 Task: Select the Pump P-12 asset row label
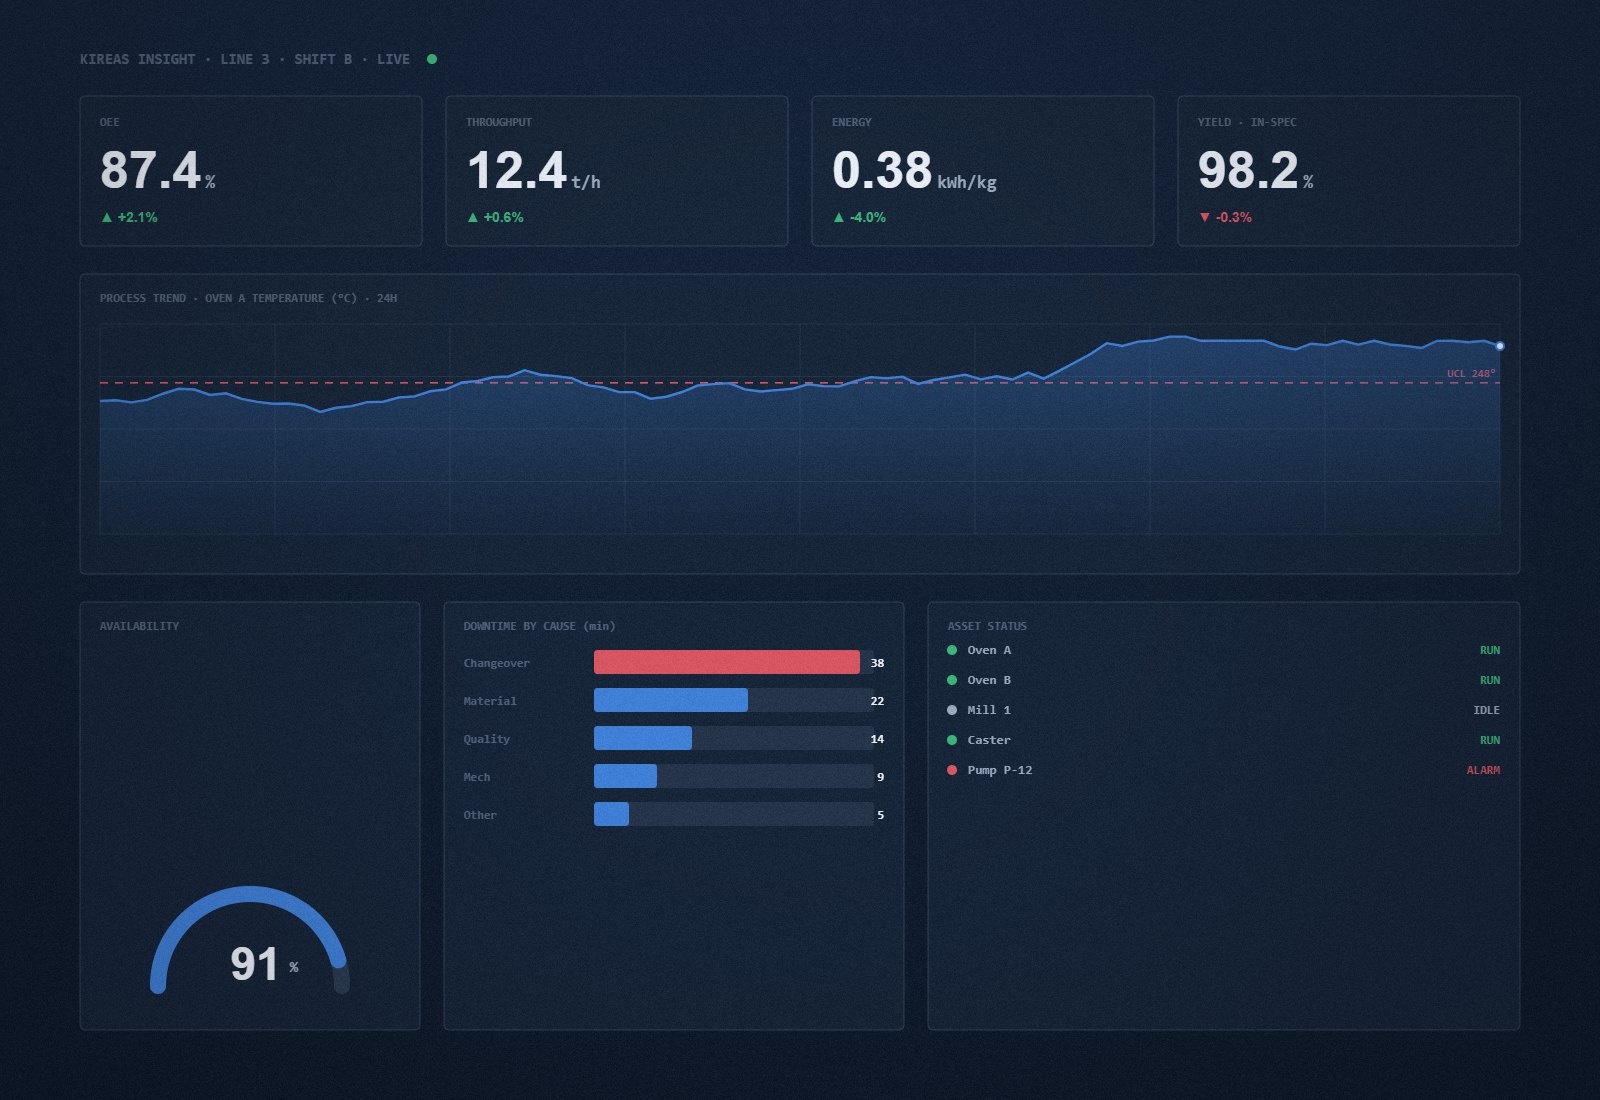1000,770
